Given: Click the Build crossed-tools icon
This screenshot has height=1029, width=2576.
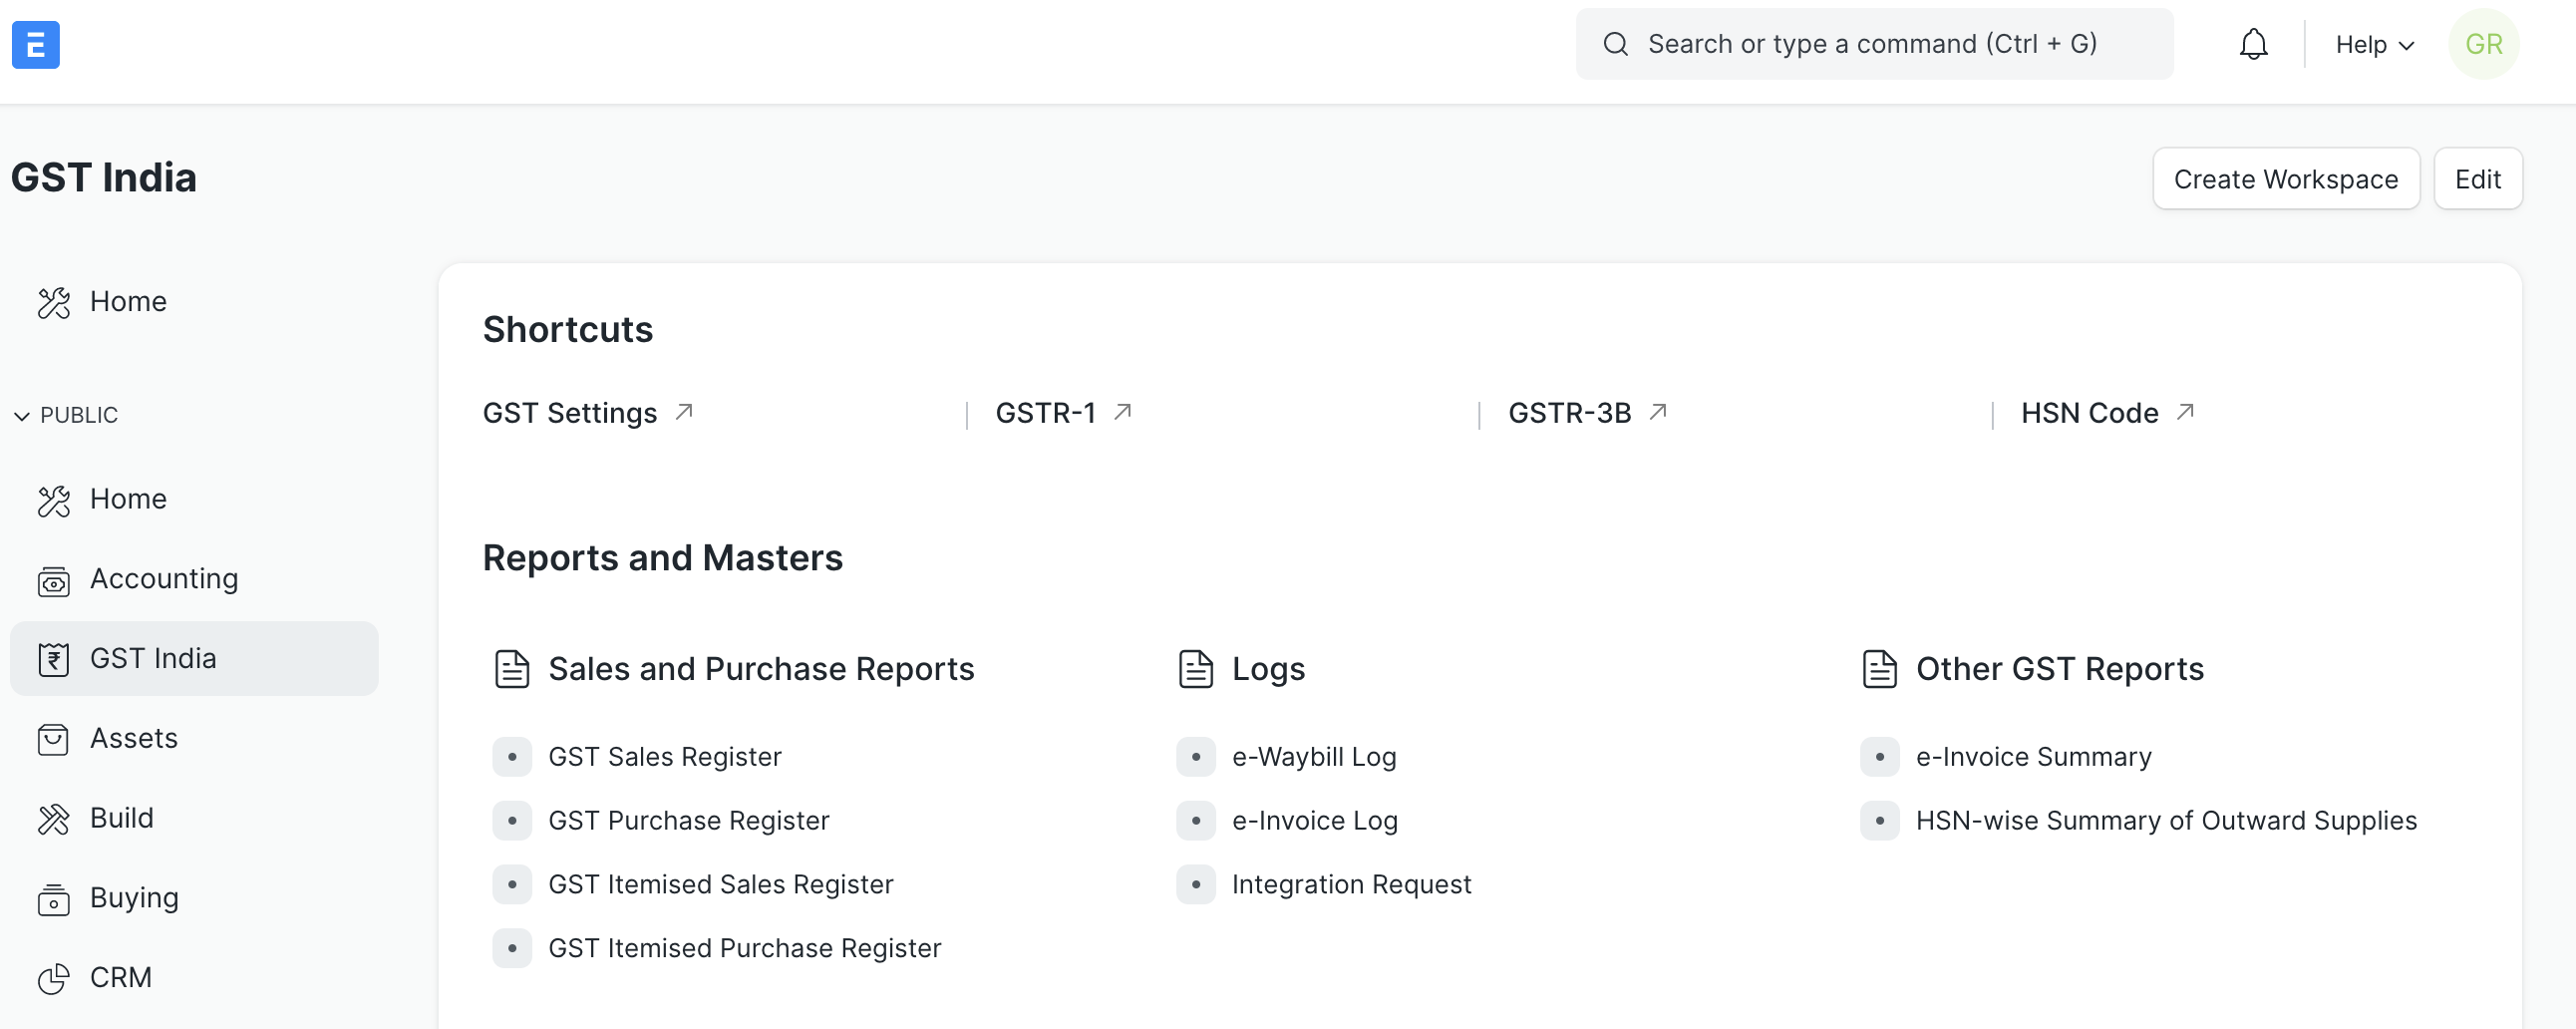Looking at the screenshot, I should pyautogui.click(x=53, y=818).
